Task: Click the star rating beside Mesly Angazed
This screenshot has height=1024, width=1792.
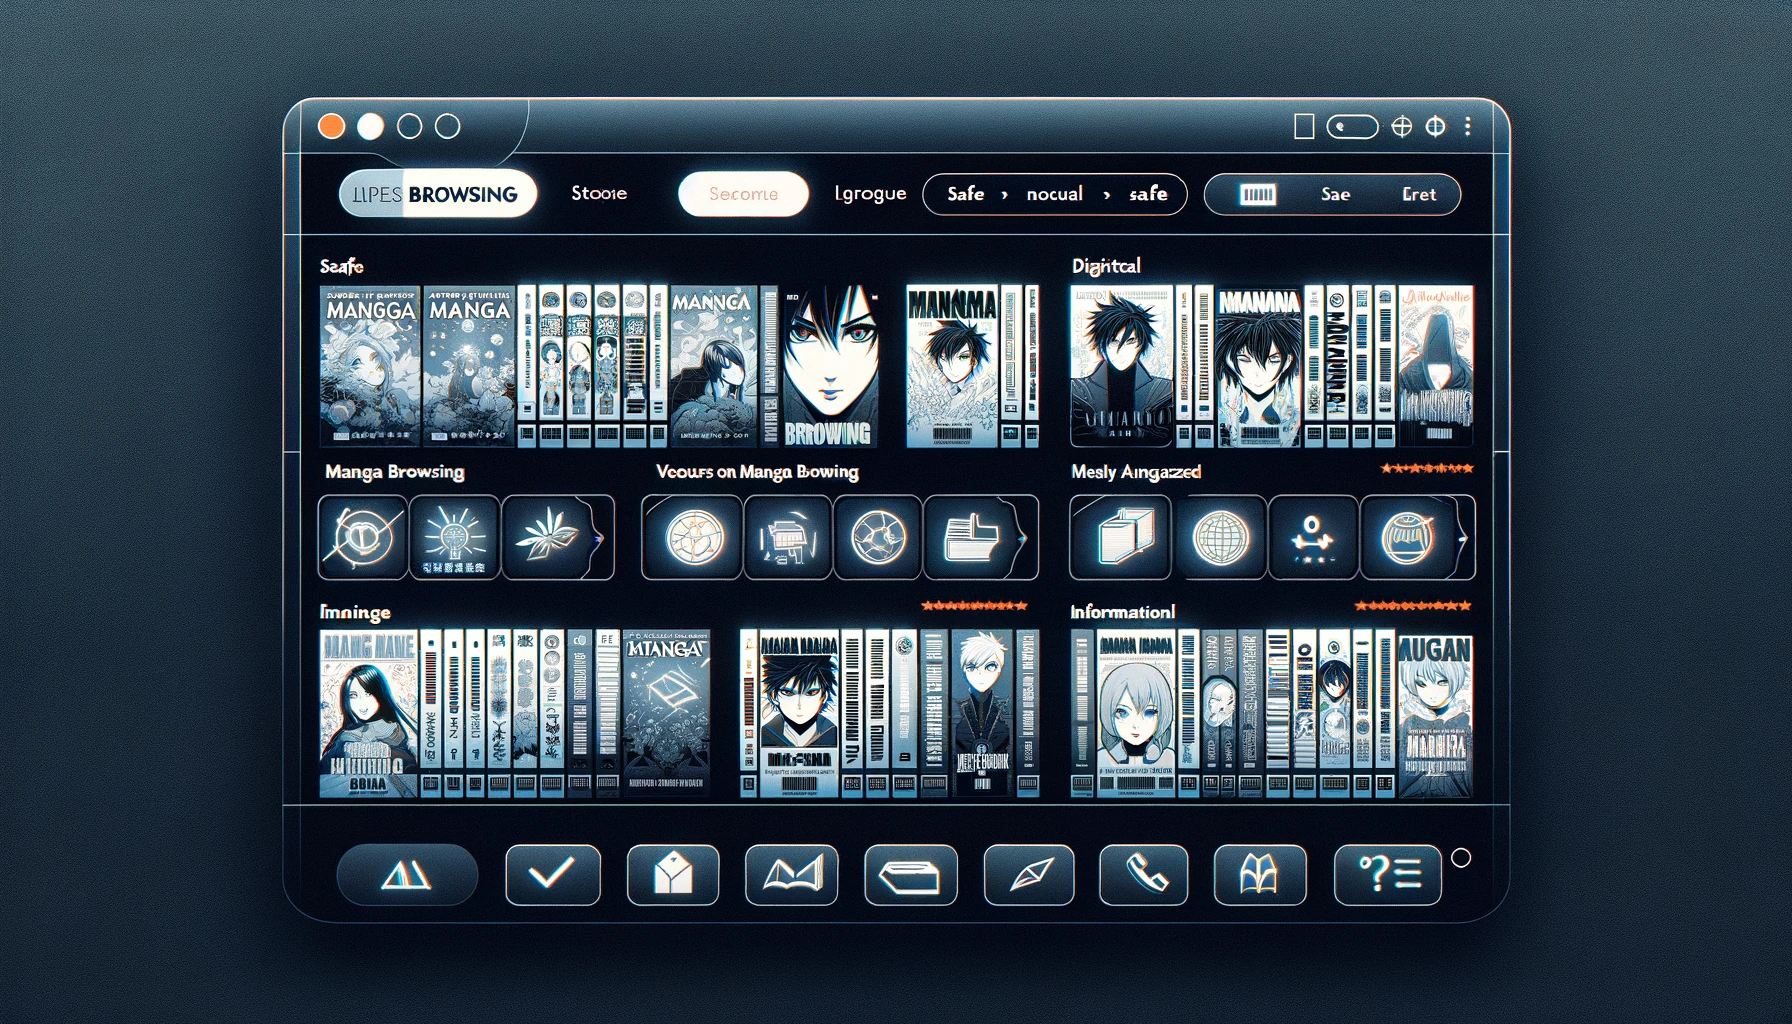Action: pos(1426,468)
